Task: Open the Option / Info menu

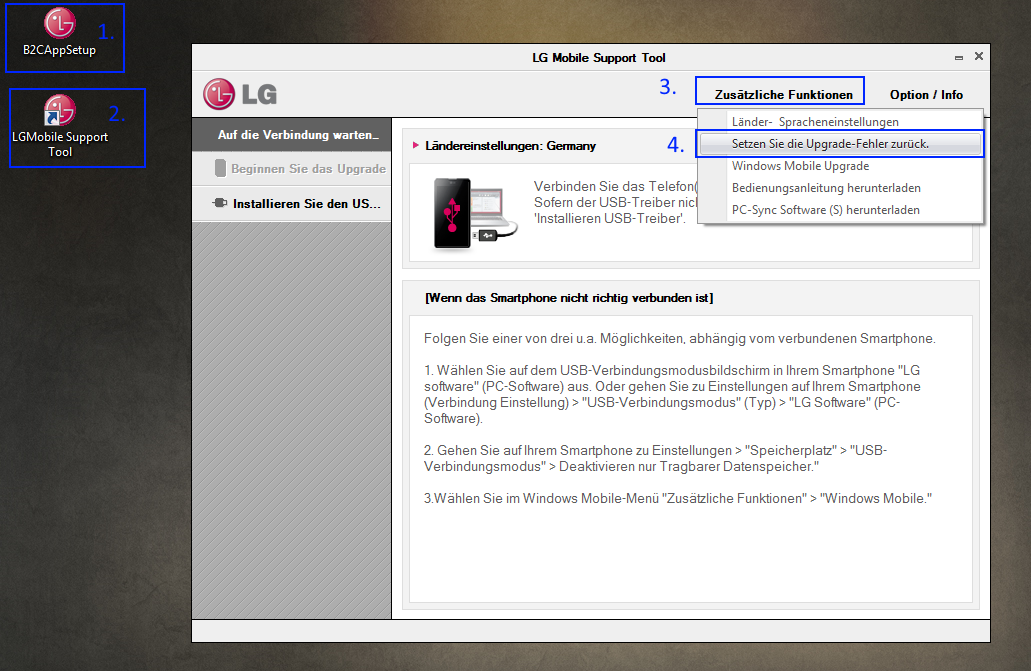Action: pyautogui.click(x=926, y=95)
